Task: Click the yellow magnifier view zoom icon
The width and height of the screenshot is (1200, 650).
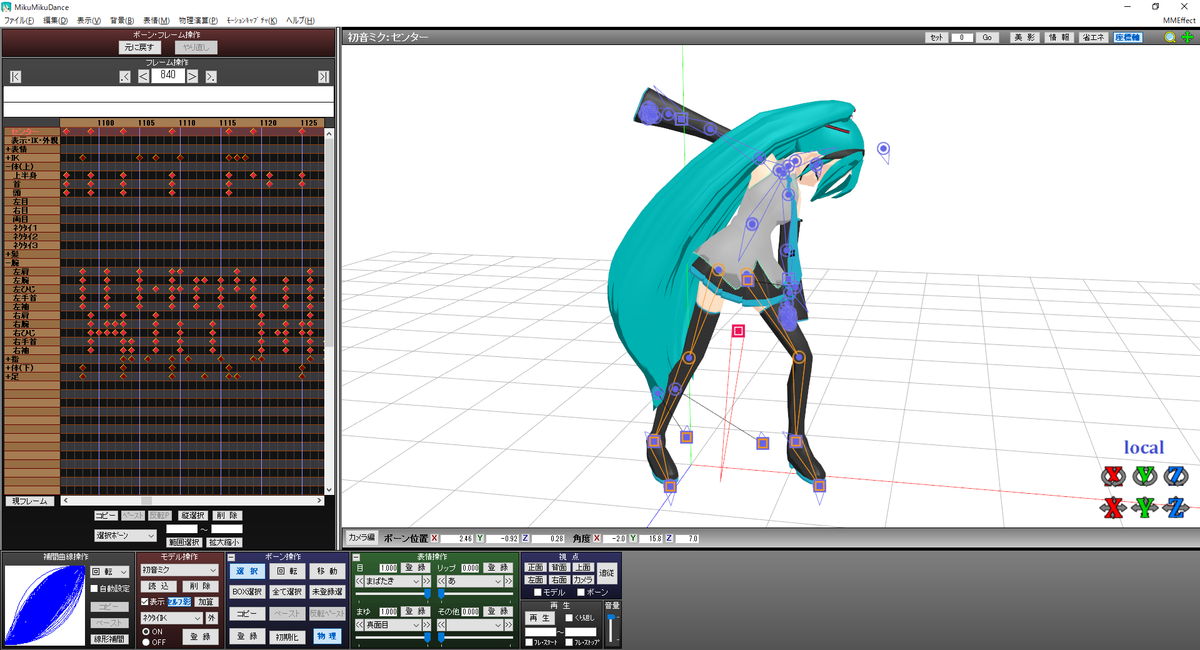Action: [x=1170, y=37]
